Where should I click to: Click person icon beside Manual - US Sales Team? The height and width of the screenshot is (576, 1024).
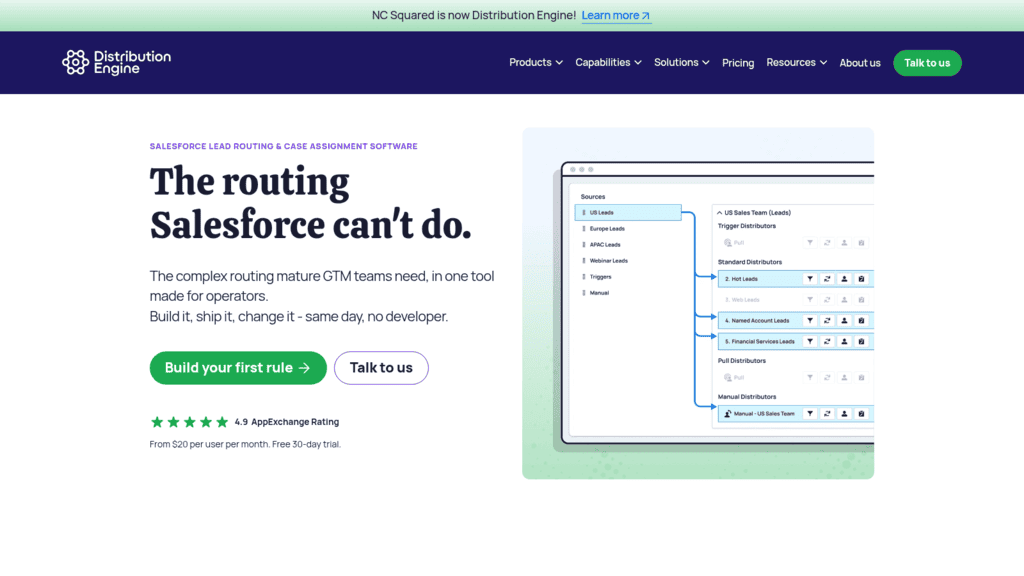click(728, 413)
